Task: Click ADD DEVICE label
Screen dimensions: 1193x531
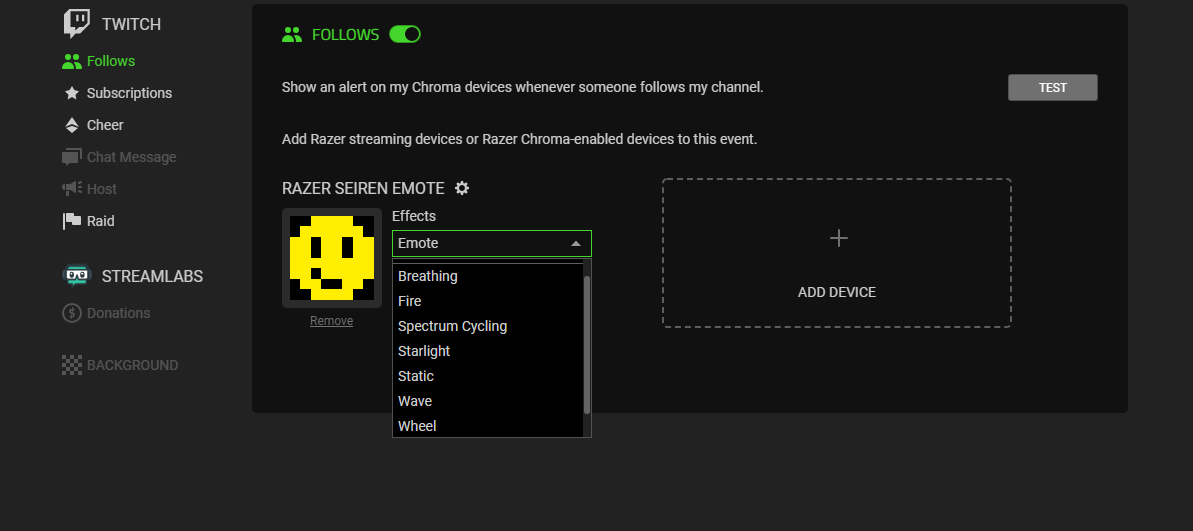Action: coord(837,292)
